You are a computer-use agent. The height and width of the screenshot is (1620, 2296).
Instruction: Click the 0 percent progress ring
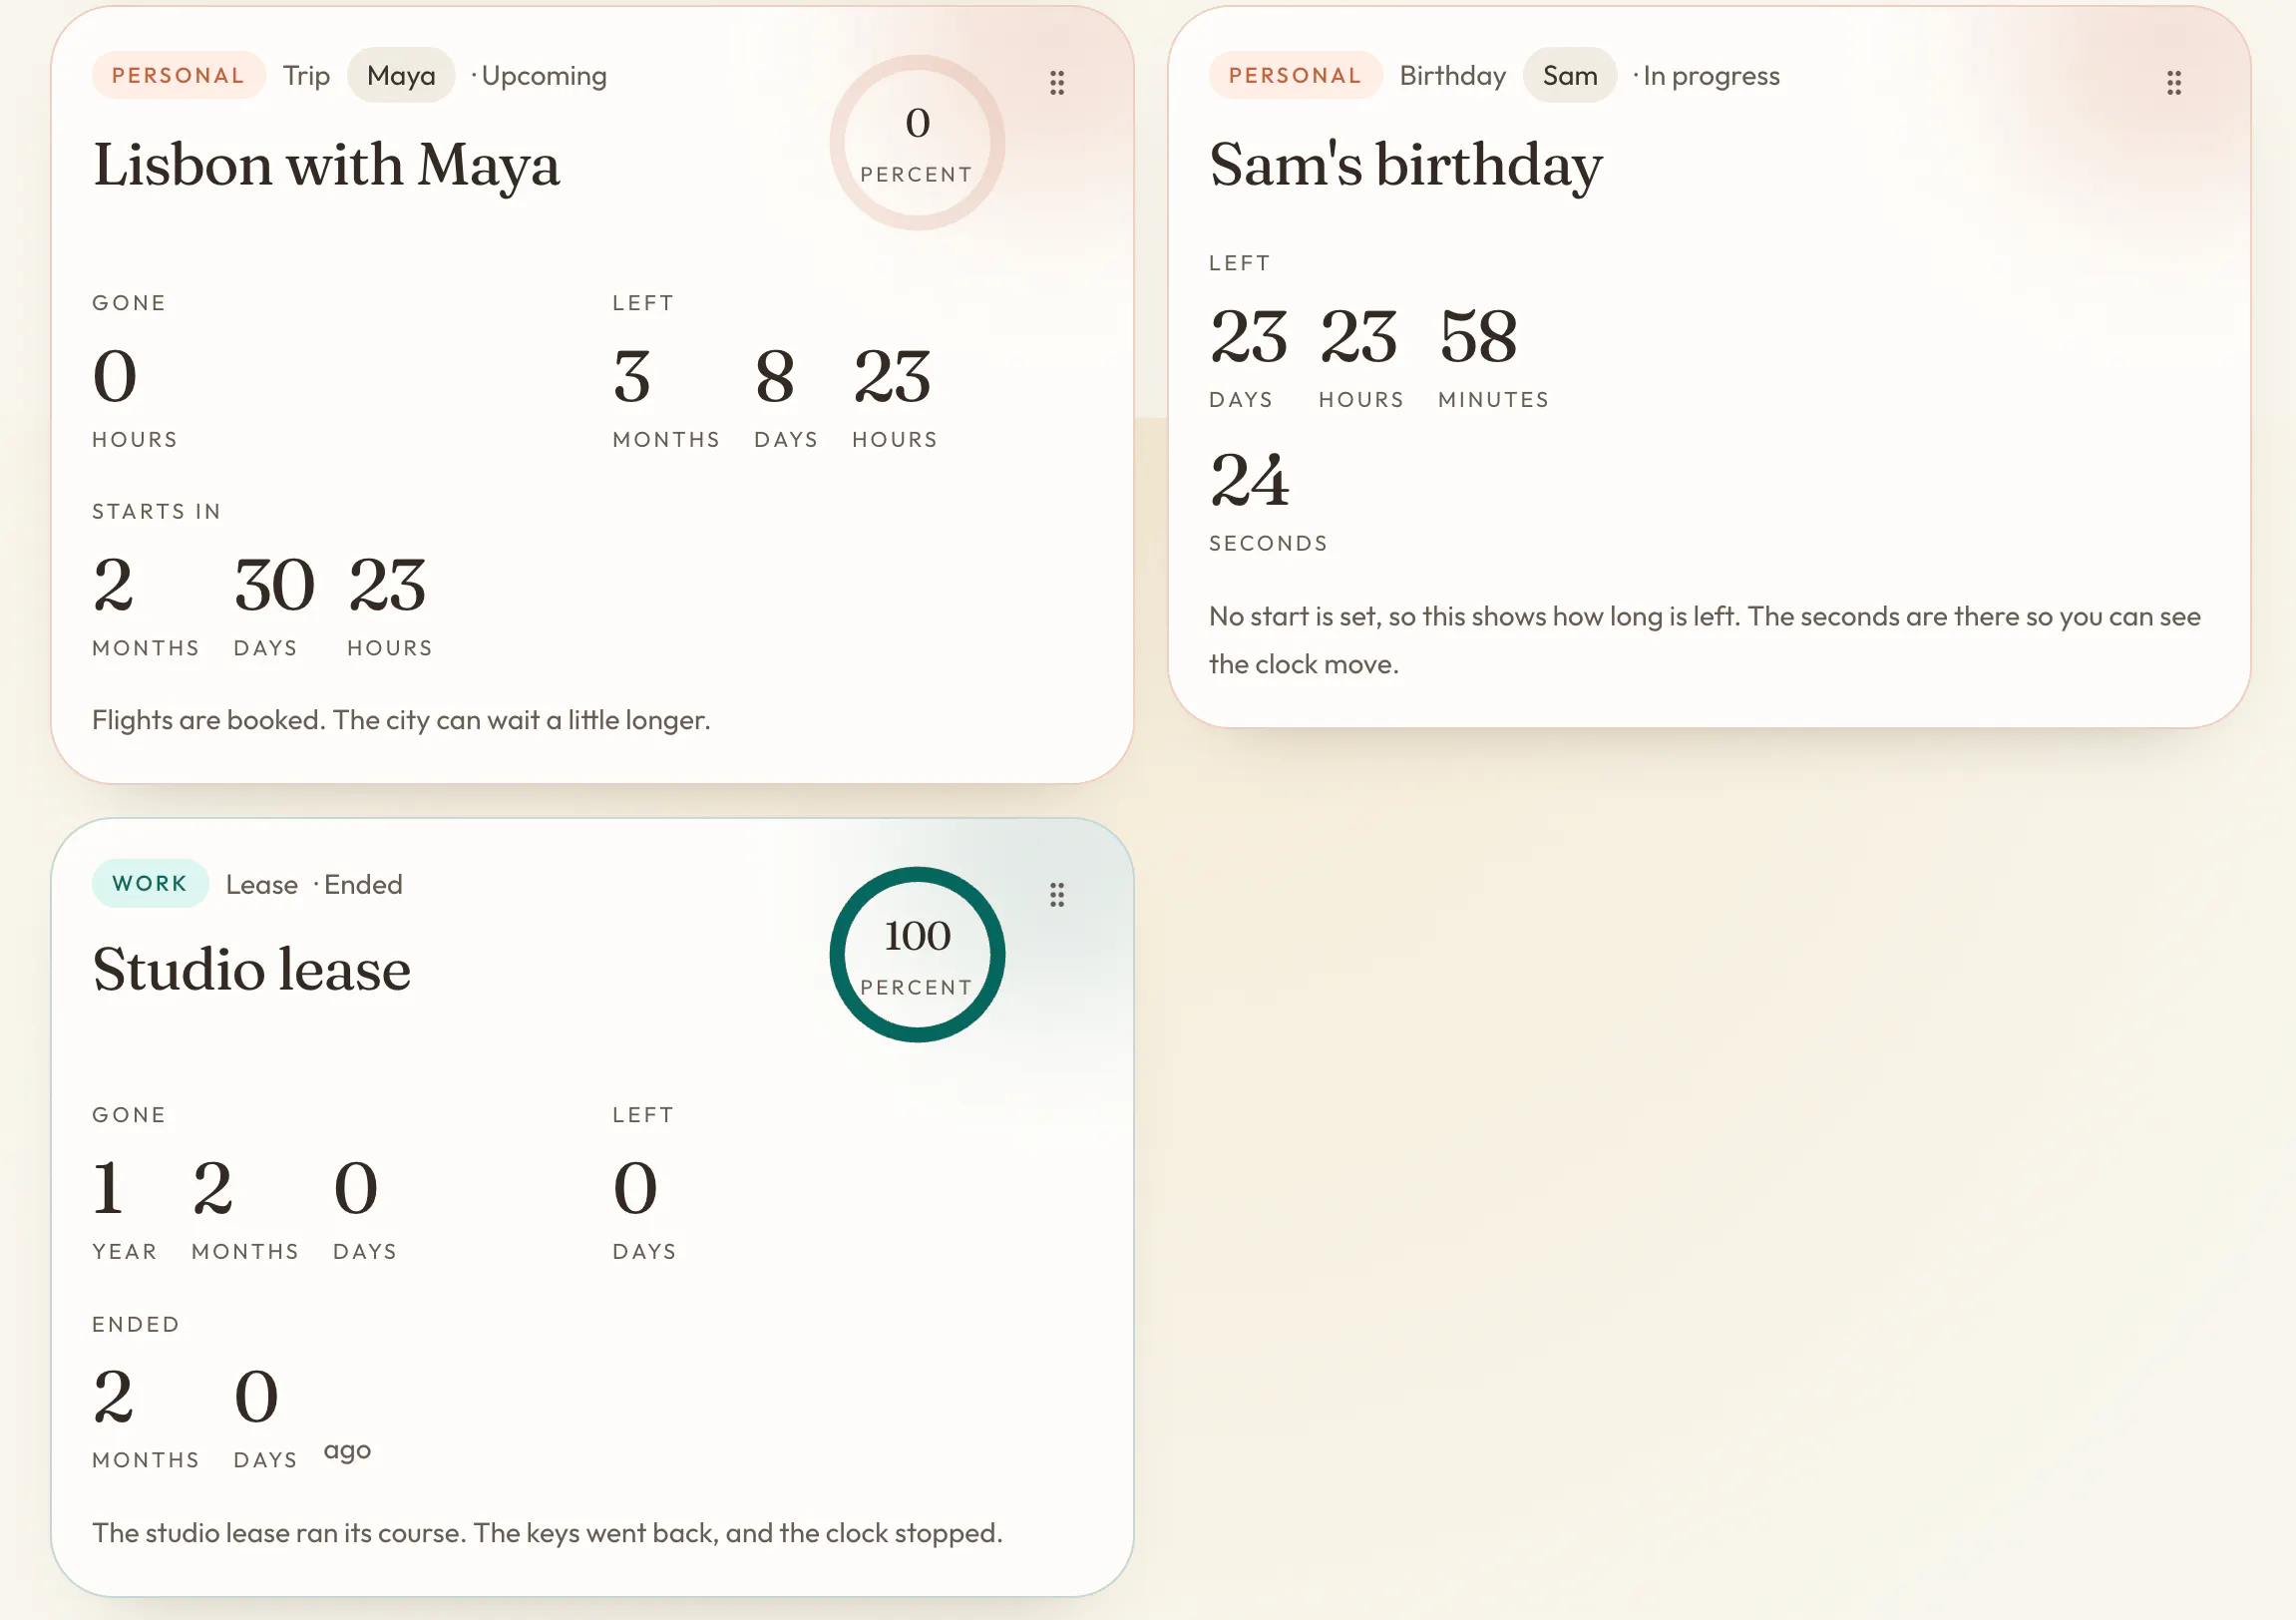pyautogui.click(x=917, y=142)
